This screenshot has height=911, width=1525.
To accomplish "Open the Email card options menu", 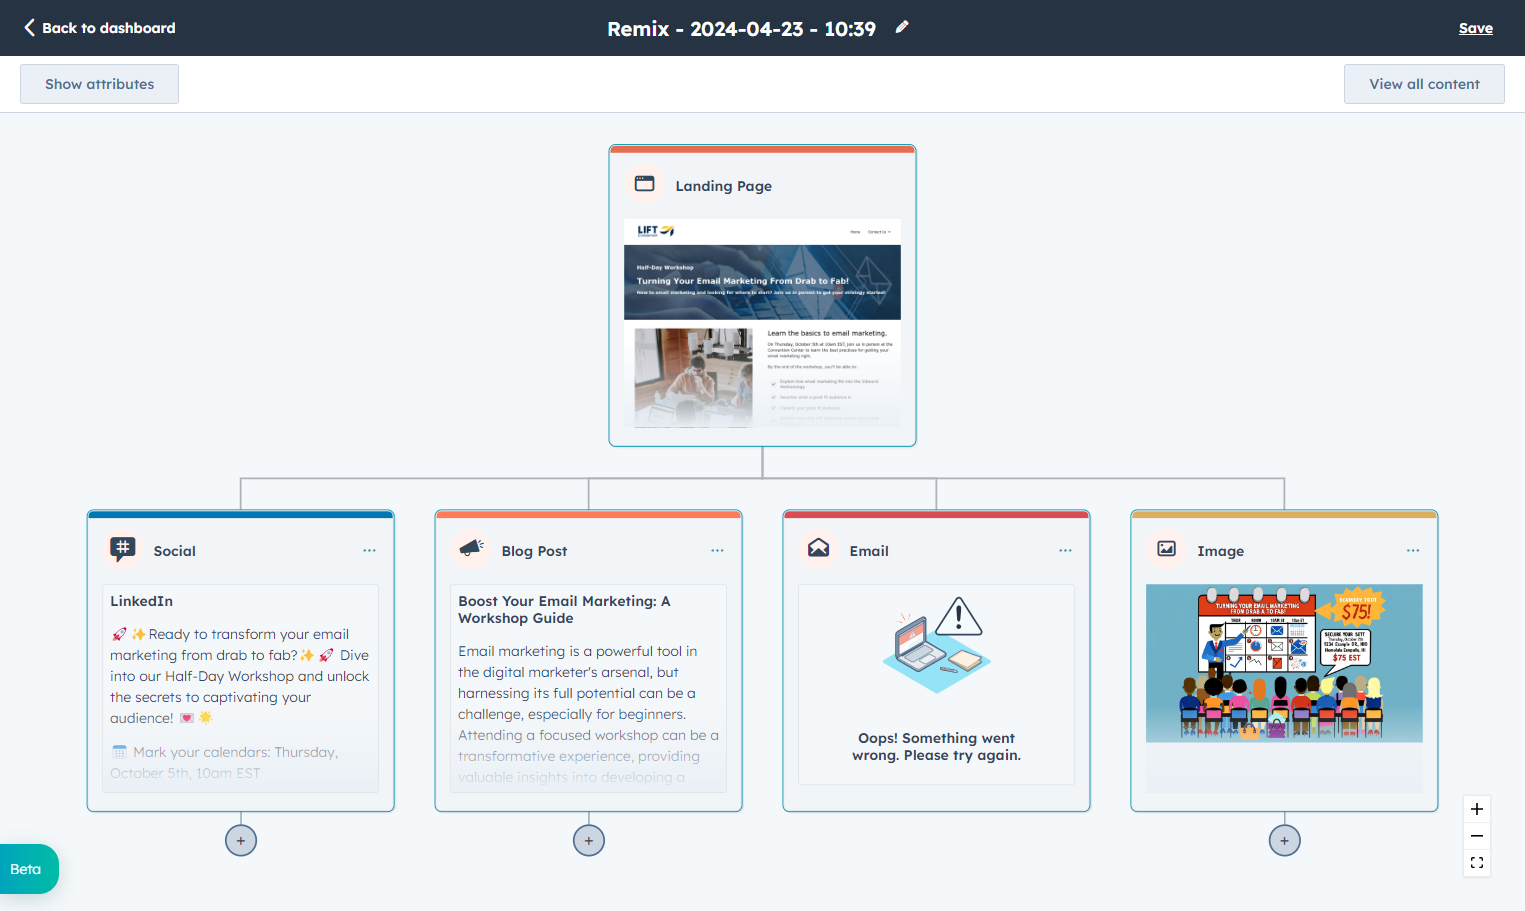I will click(x=1065, y=551).
